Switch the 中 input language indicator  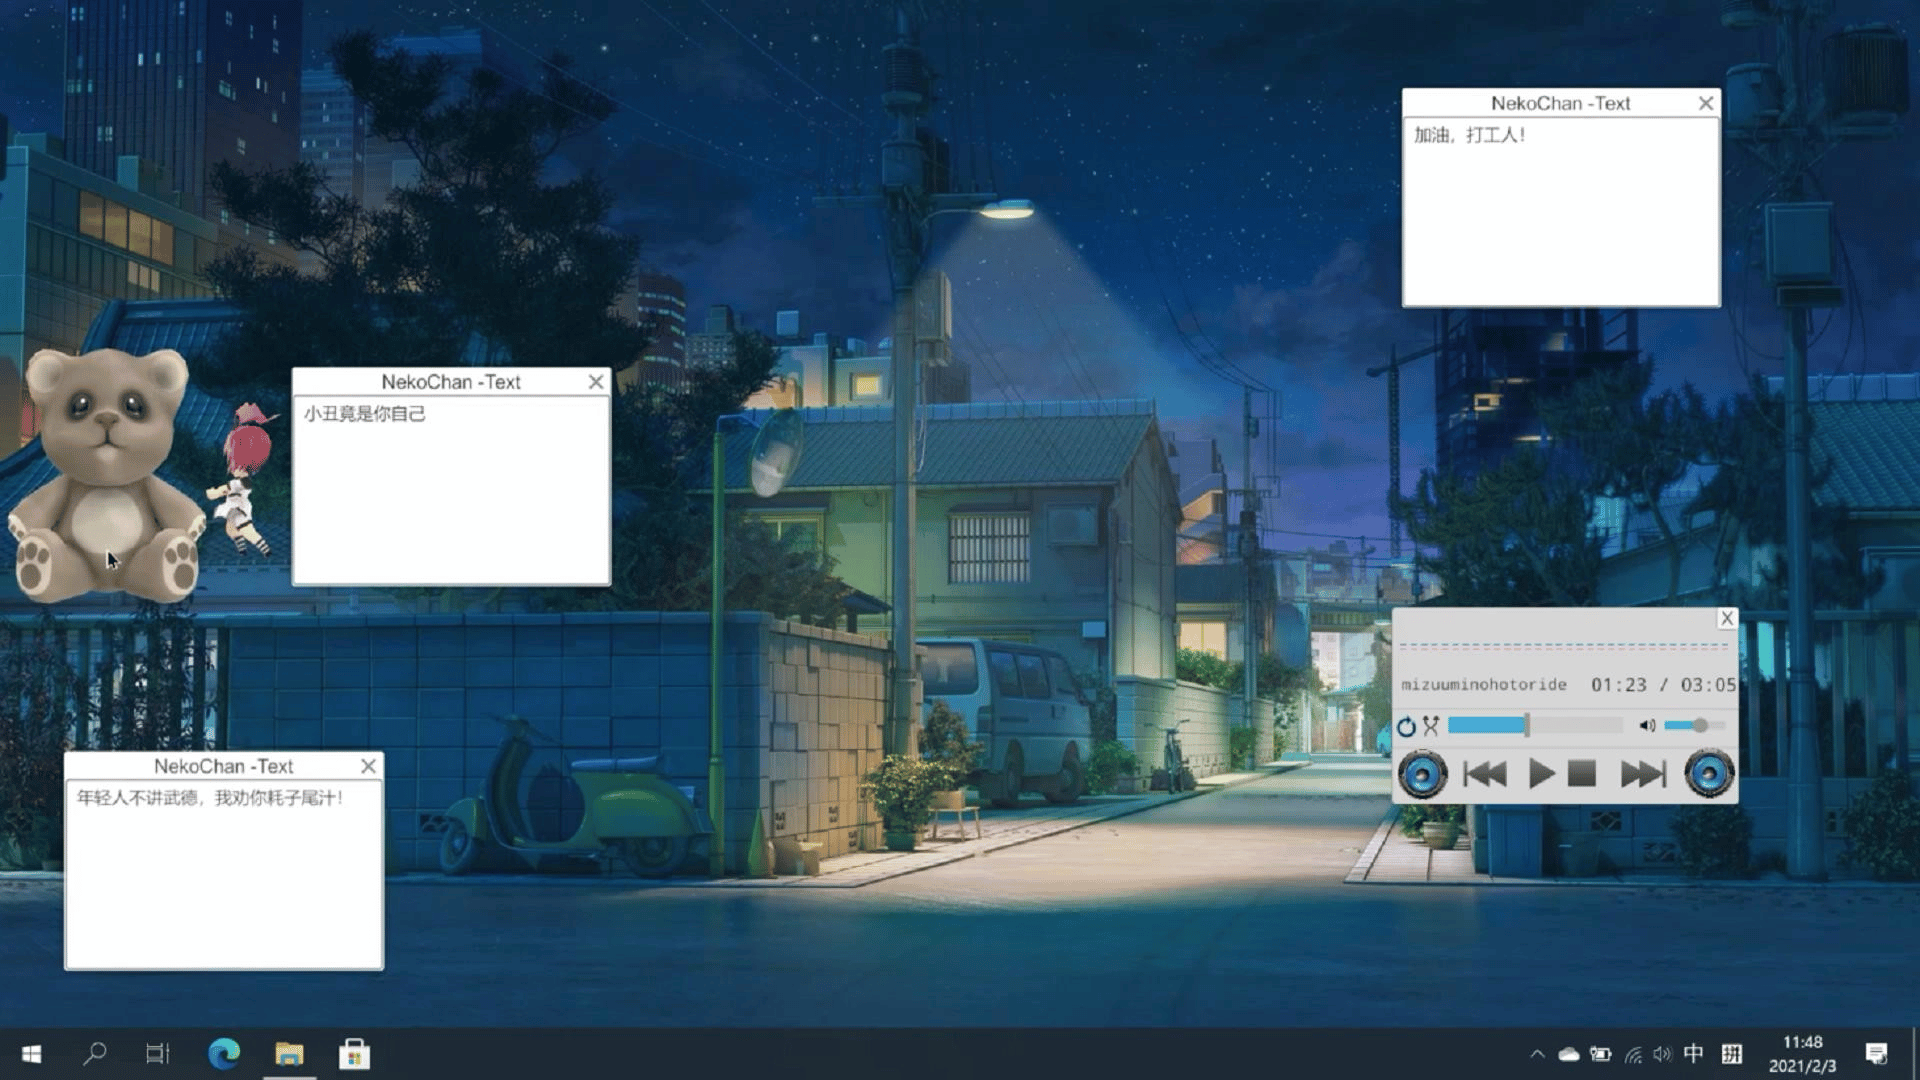1693,1054
